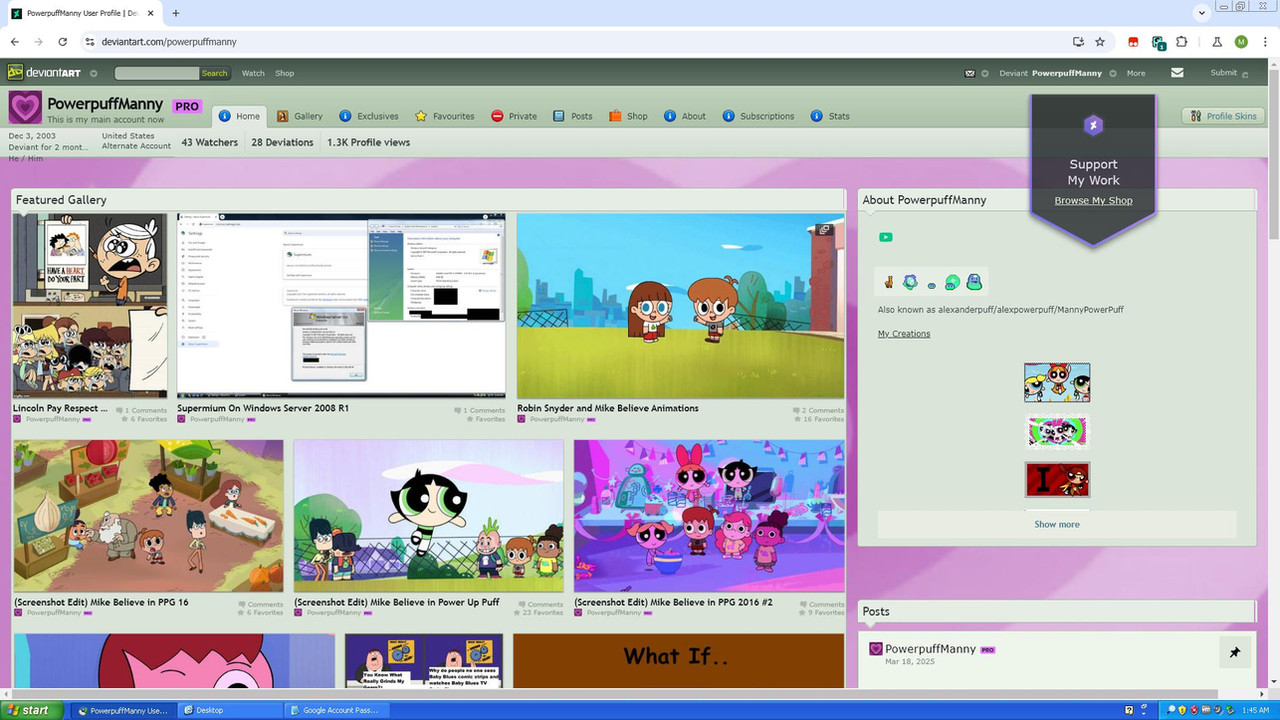The height and width of the screenshot is (720, 1280).
Task: Click the red extension icon in toolbar
Action: tap(1133, 42)
